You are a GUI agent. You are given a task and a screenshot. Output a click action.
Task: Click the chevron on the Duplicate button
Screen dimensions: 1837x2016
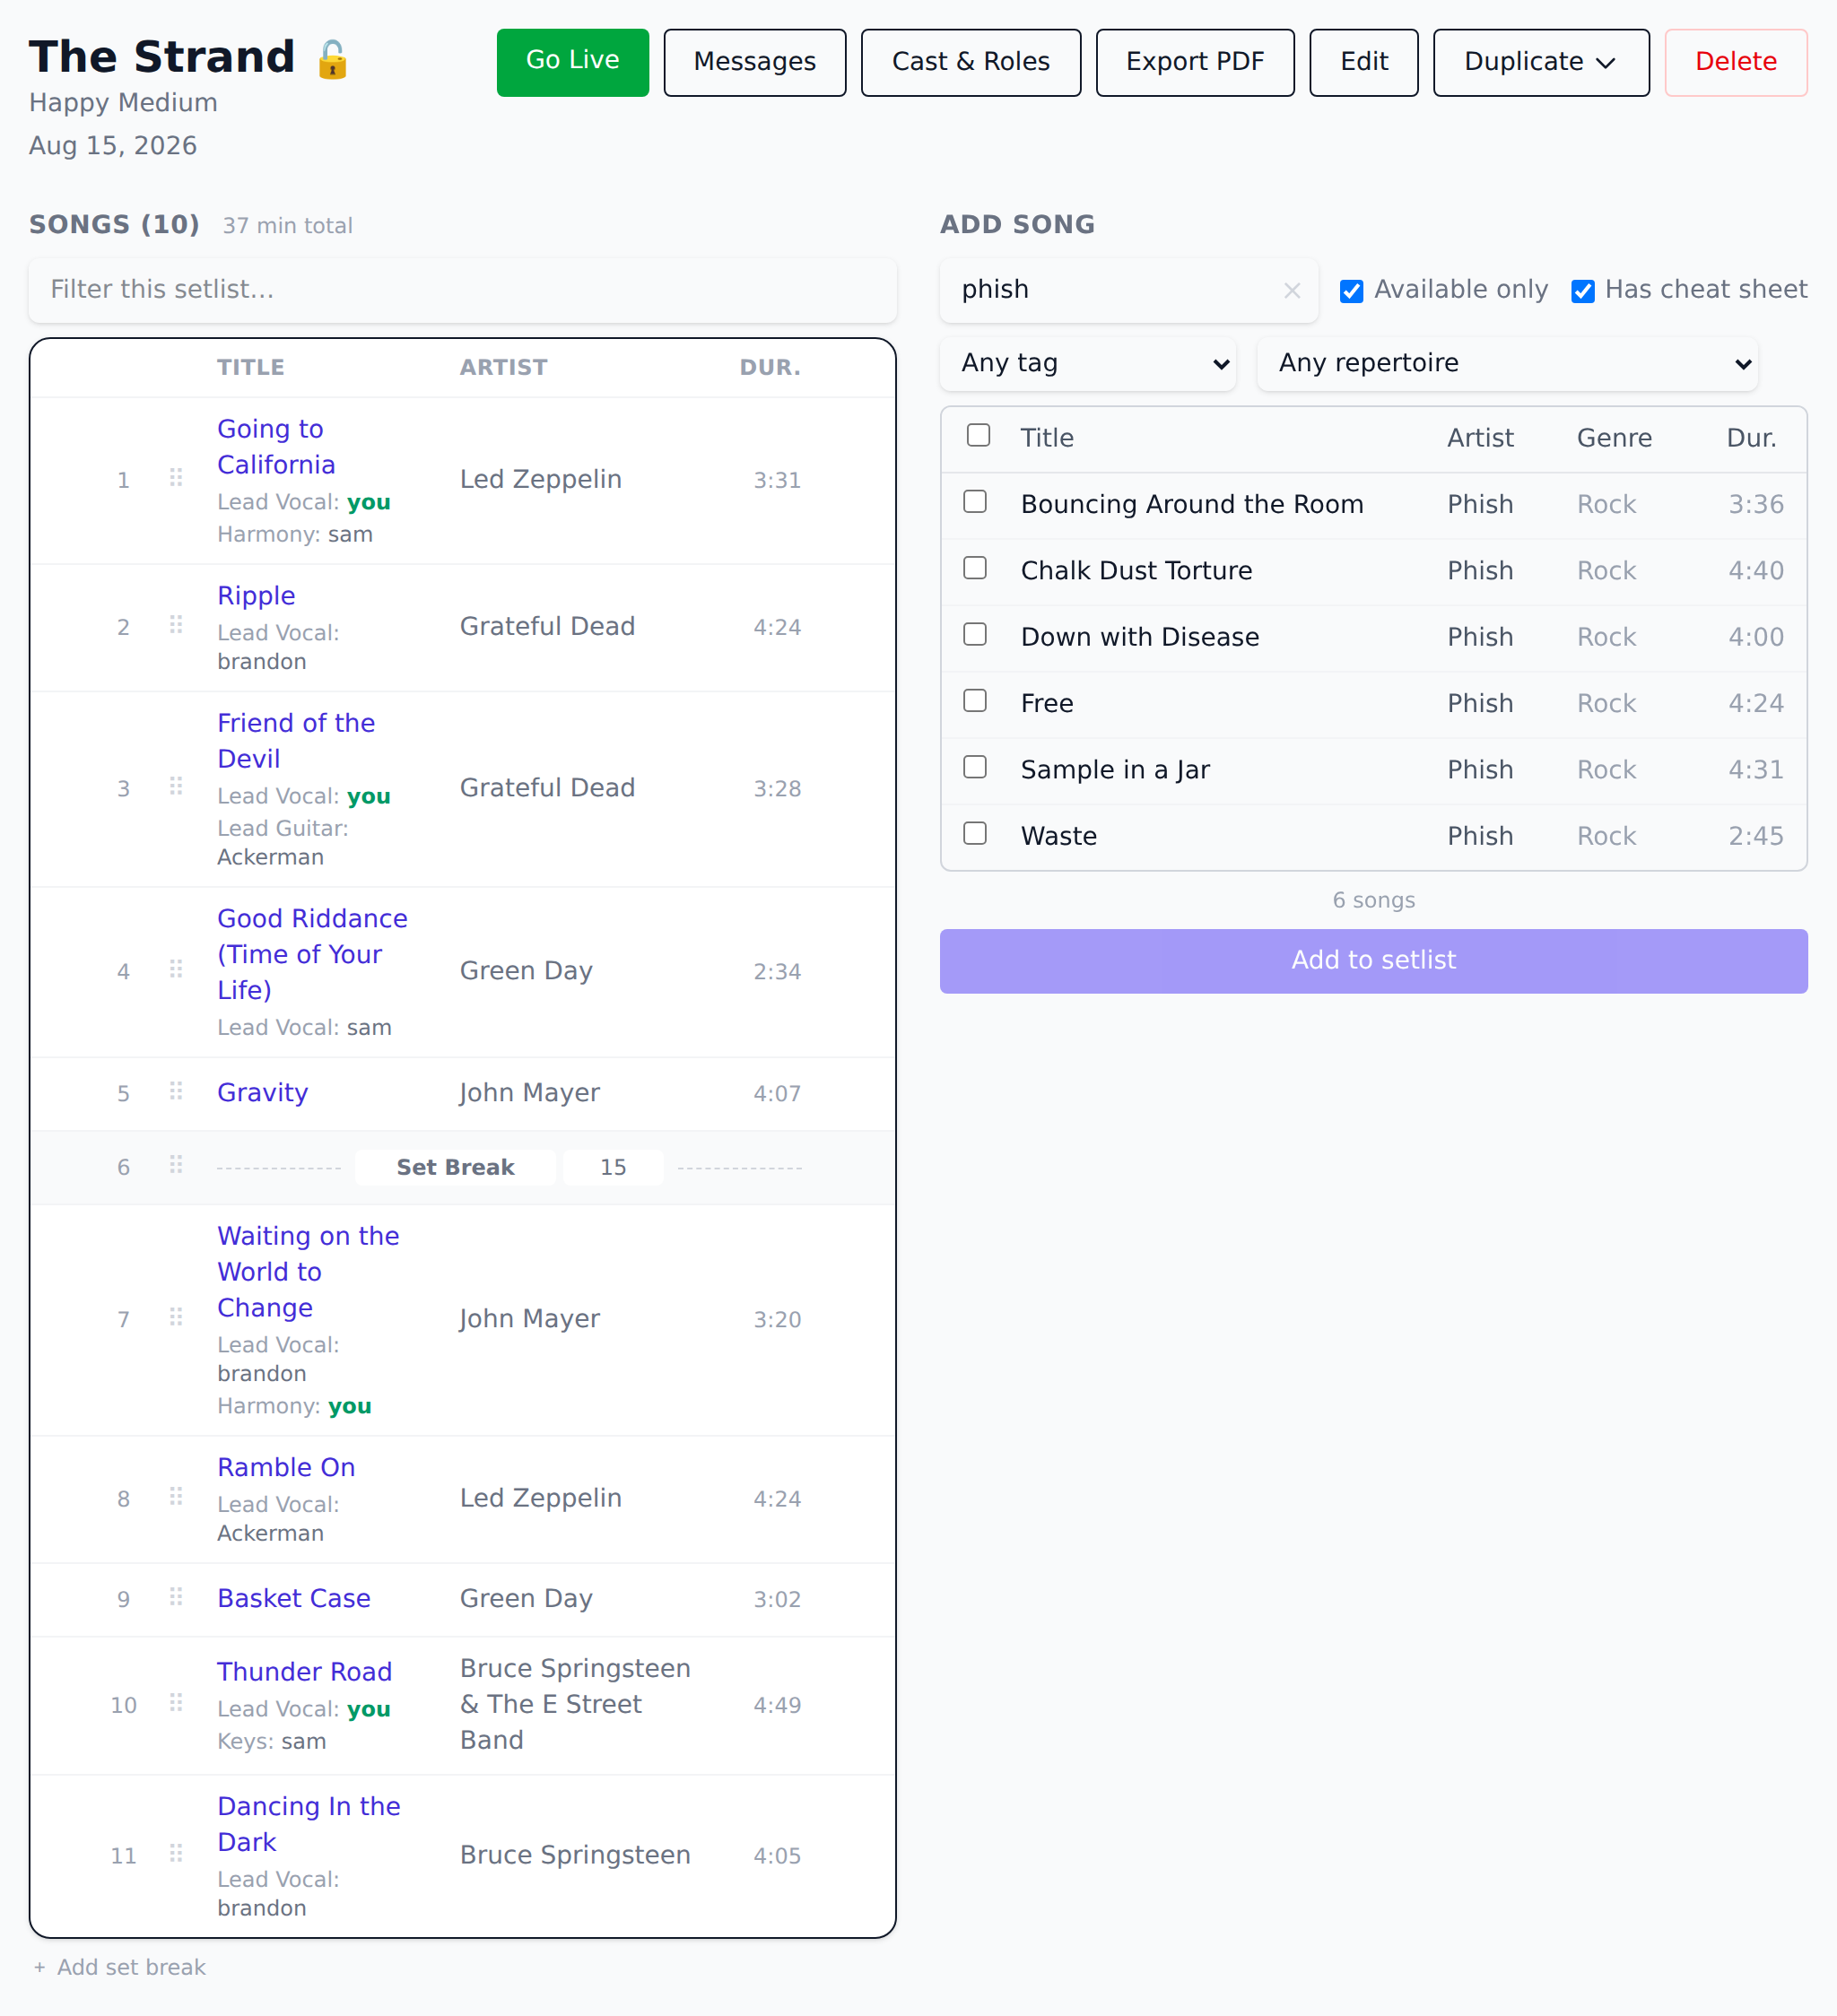coord(1606,62)
